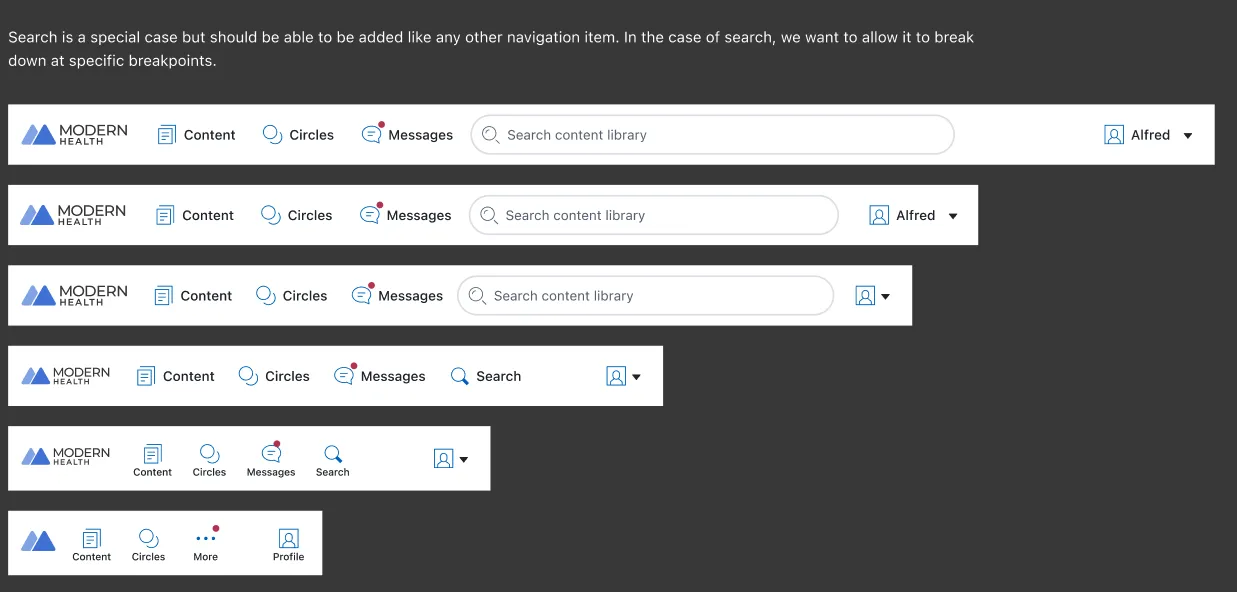This screenshot has width=1237, height=592.
Task: Expand the dropdown arrow beside Alfred in the top navbar
Action: [x=1188, y=136]
